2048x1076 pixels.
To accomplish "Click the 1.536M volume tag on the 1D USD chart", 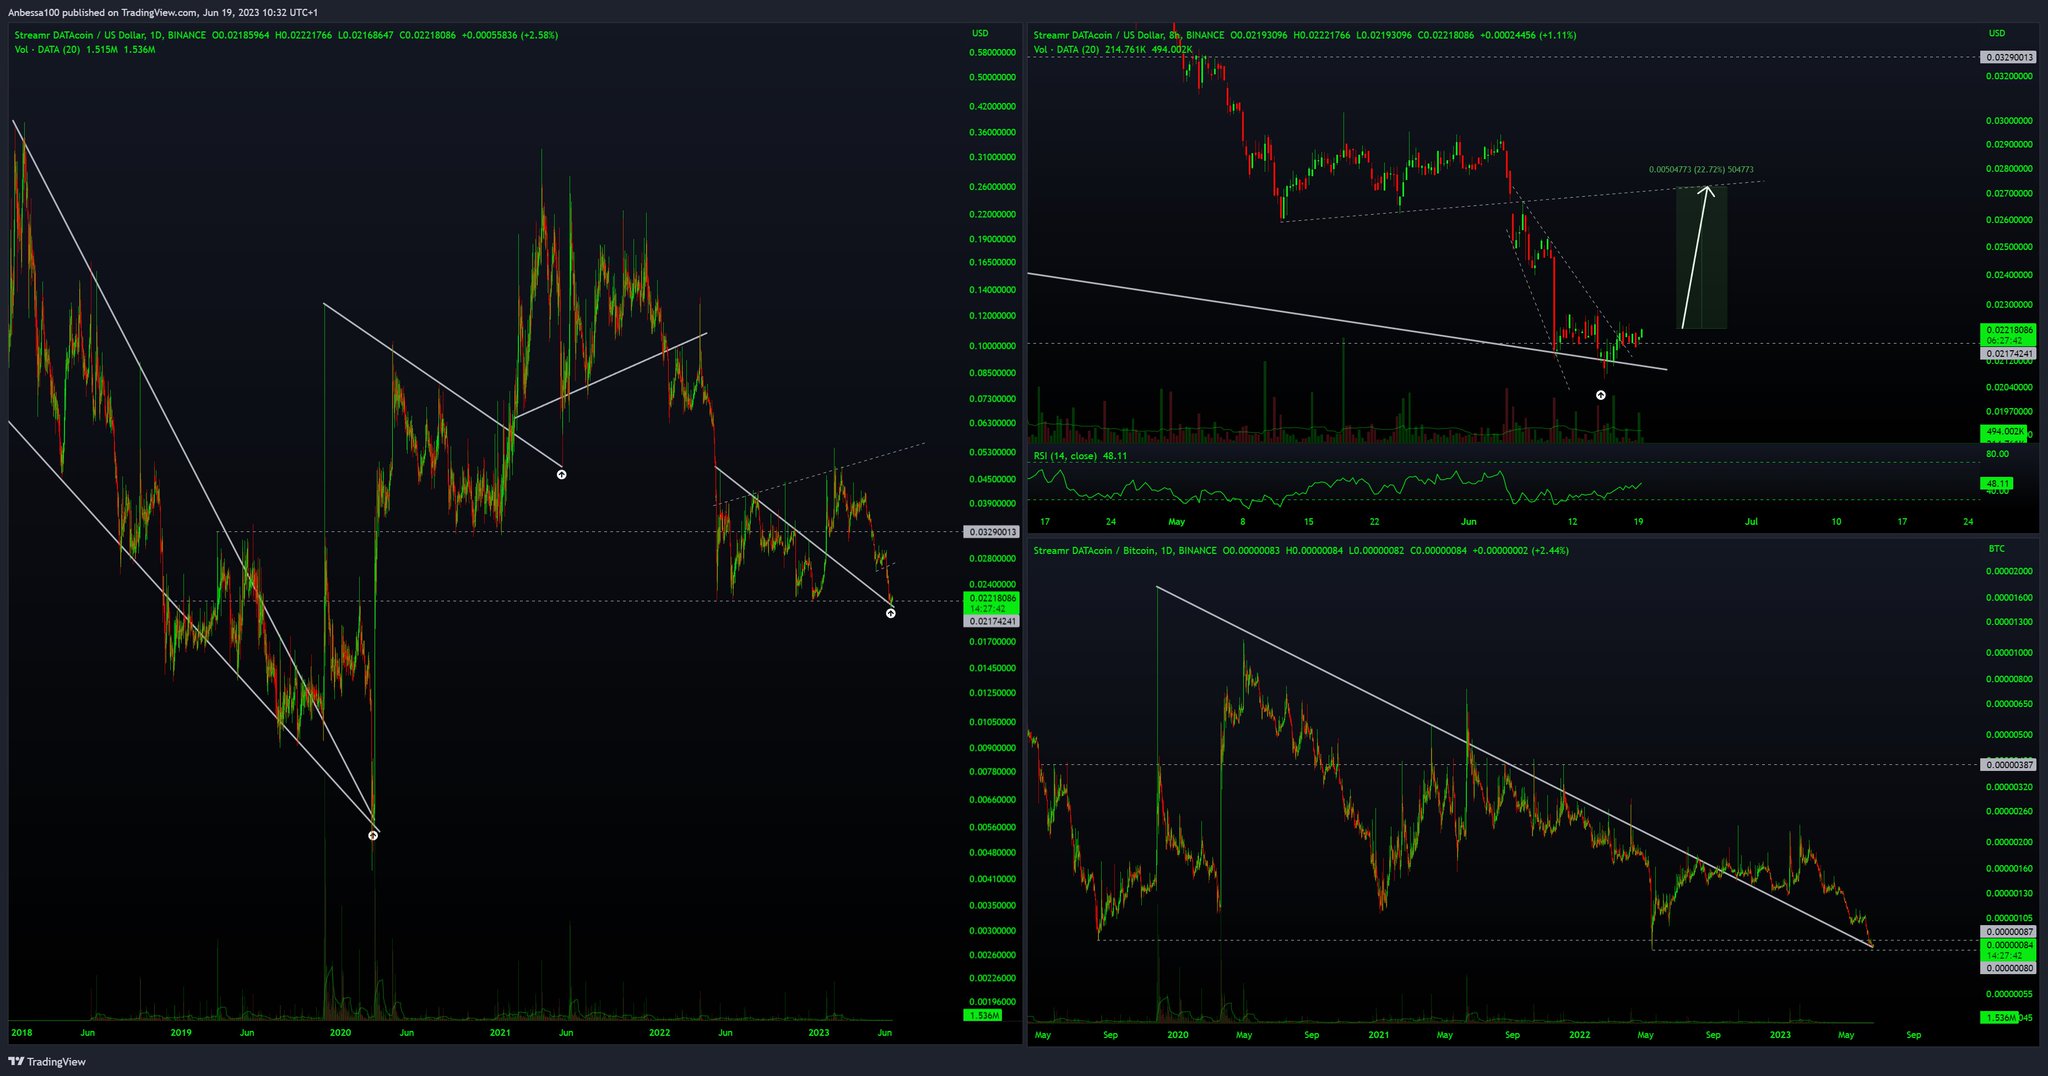I will (x=983, y=1015).
